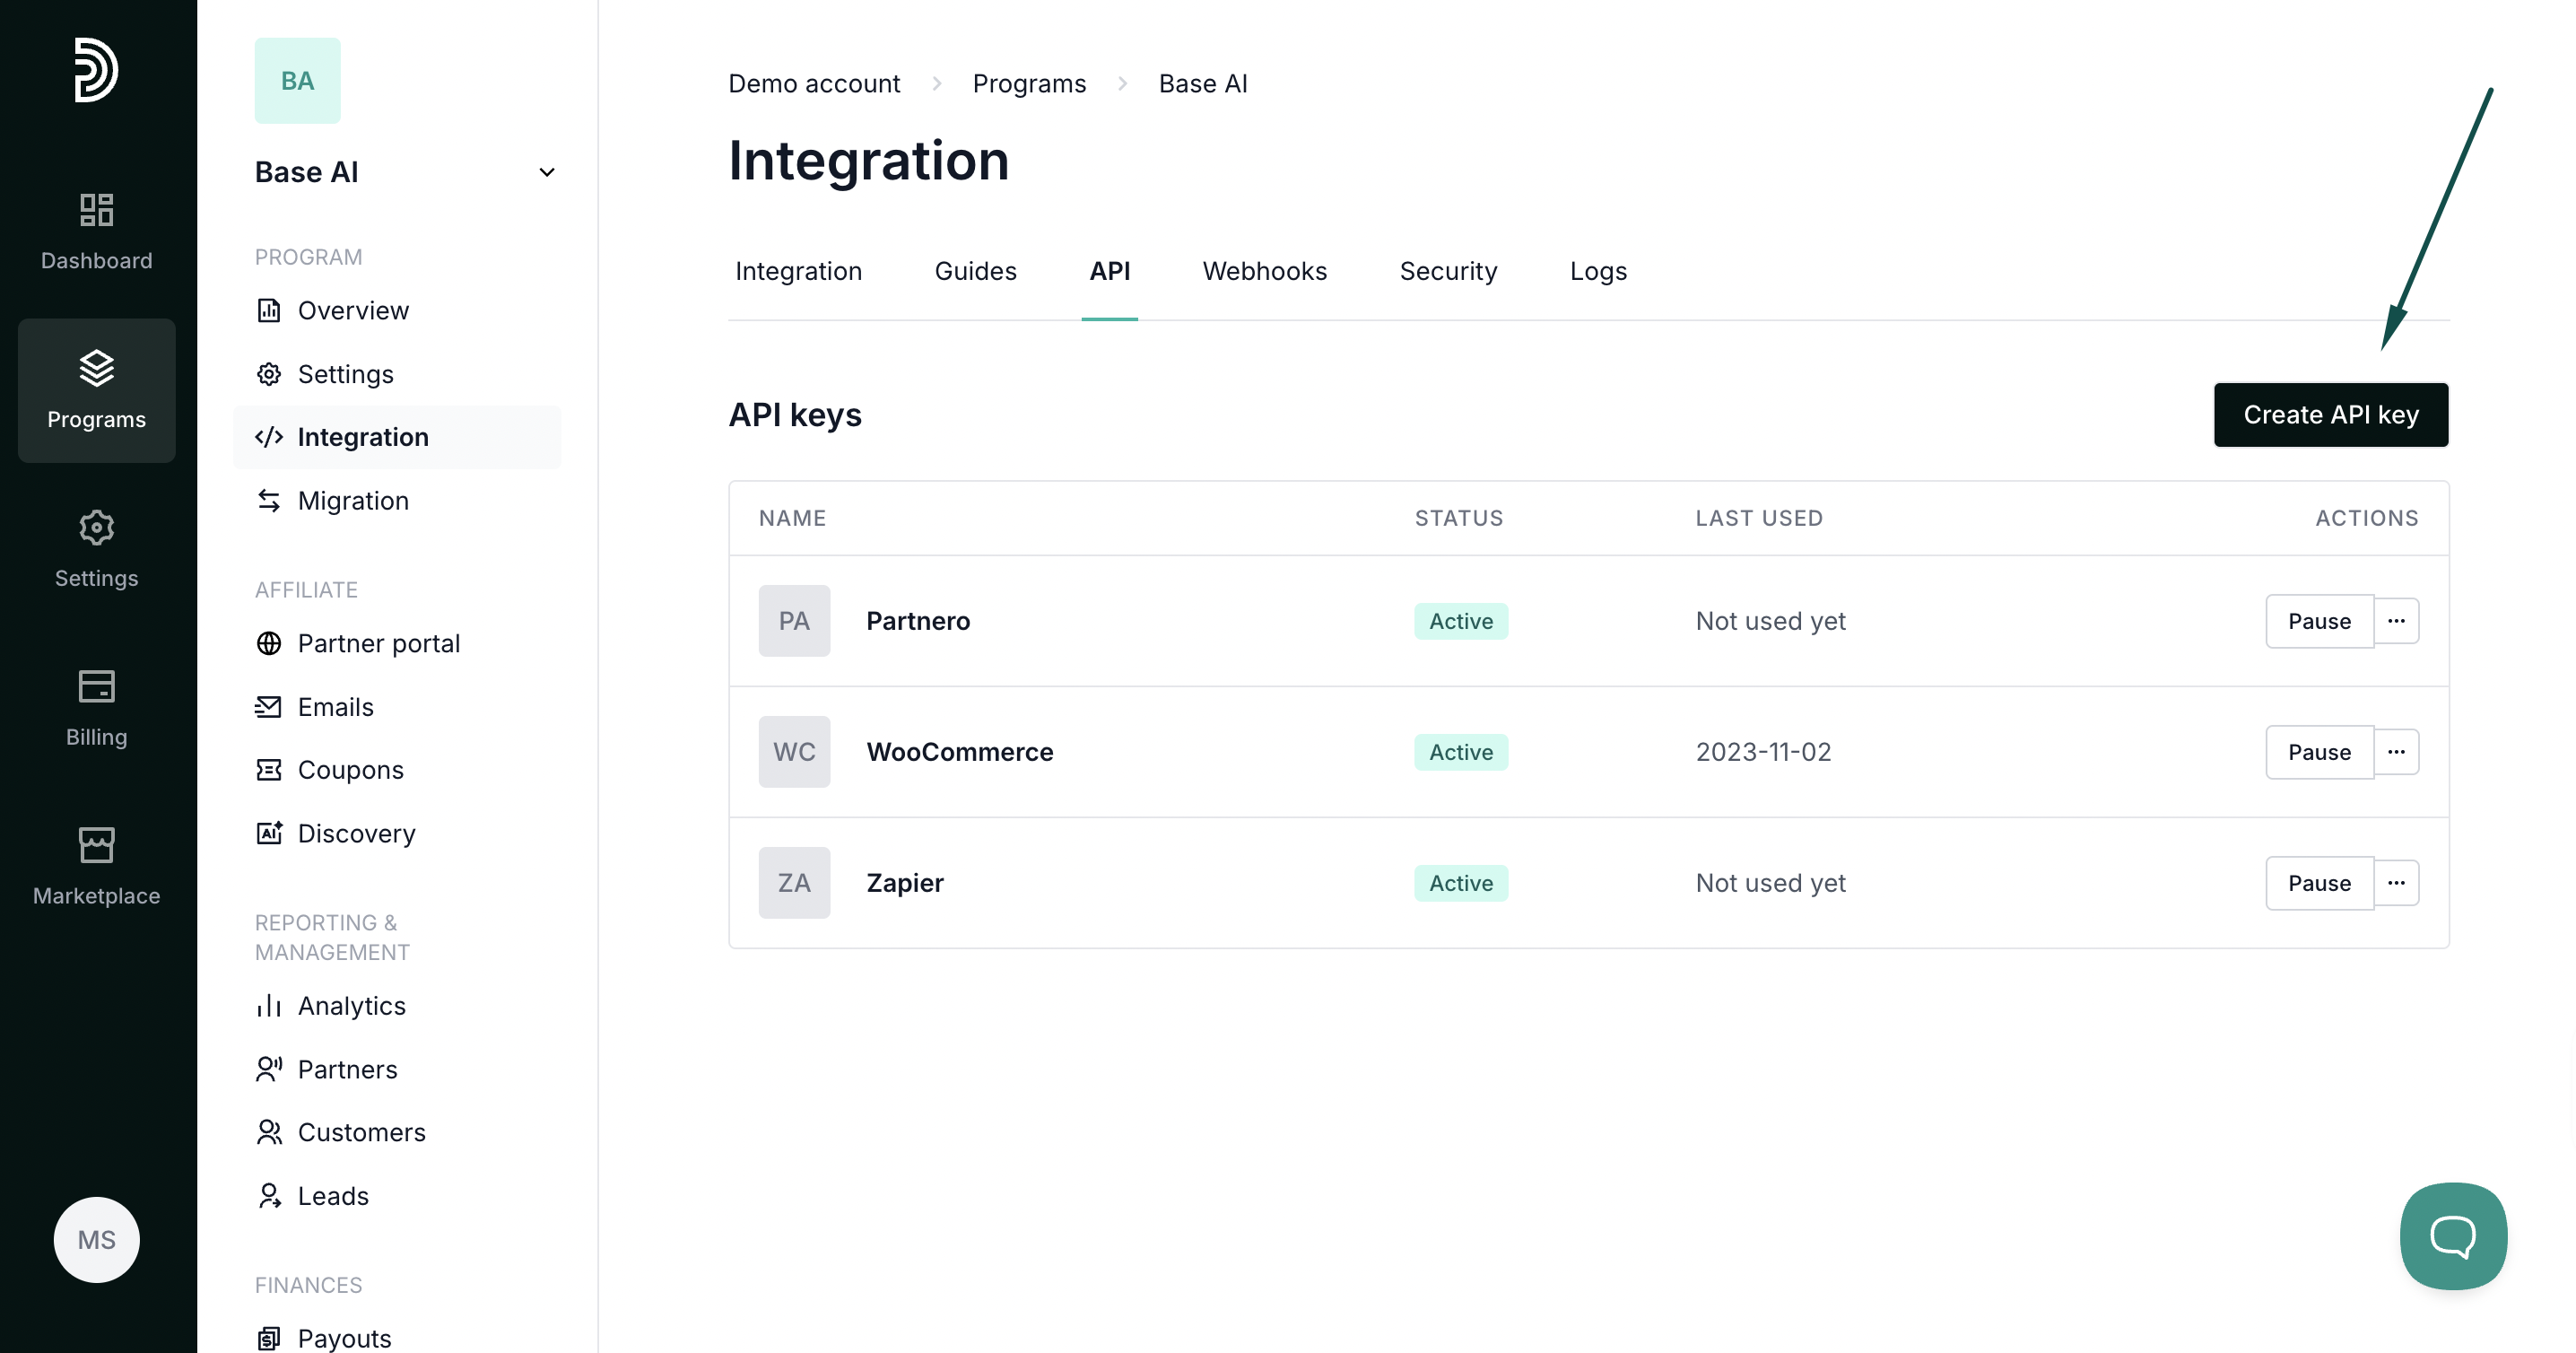Click Programs breadcrumb link
Screen dimensions: 2576x1353
[1028, 84]
